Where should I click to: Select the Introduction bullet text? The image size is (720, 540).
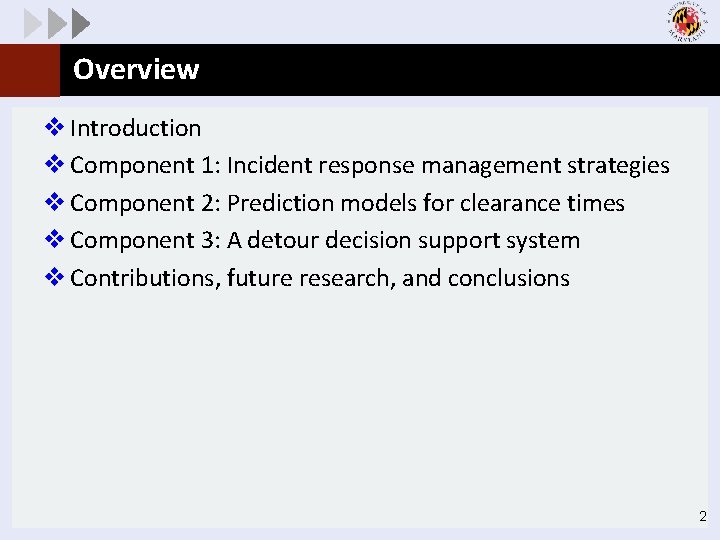(x=135, y=128)
